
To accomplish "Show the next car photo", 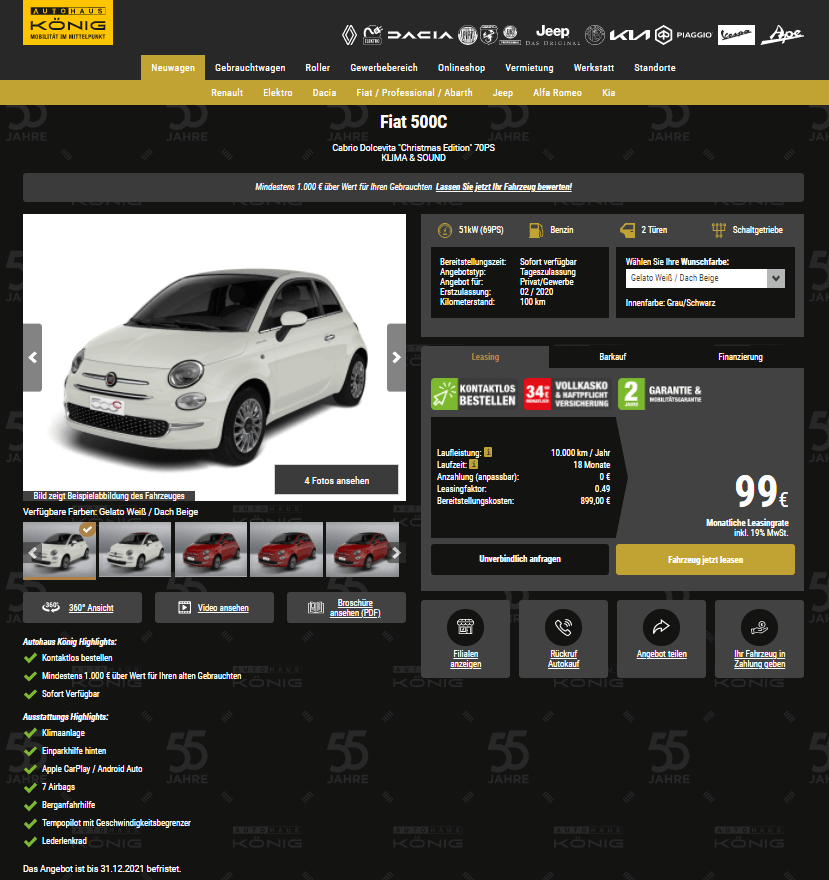I will (396, 358).
